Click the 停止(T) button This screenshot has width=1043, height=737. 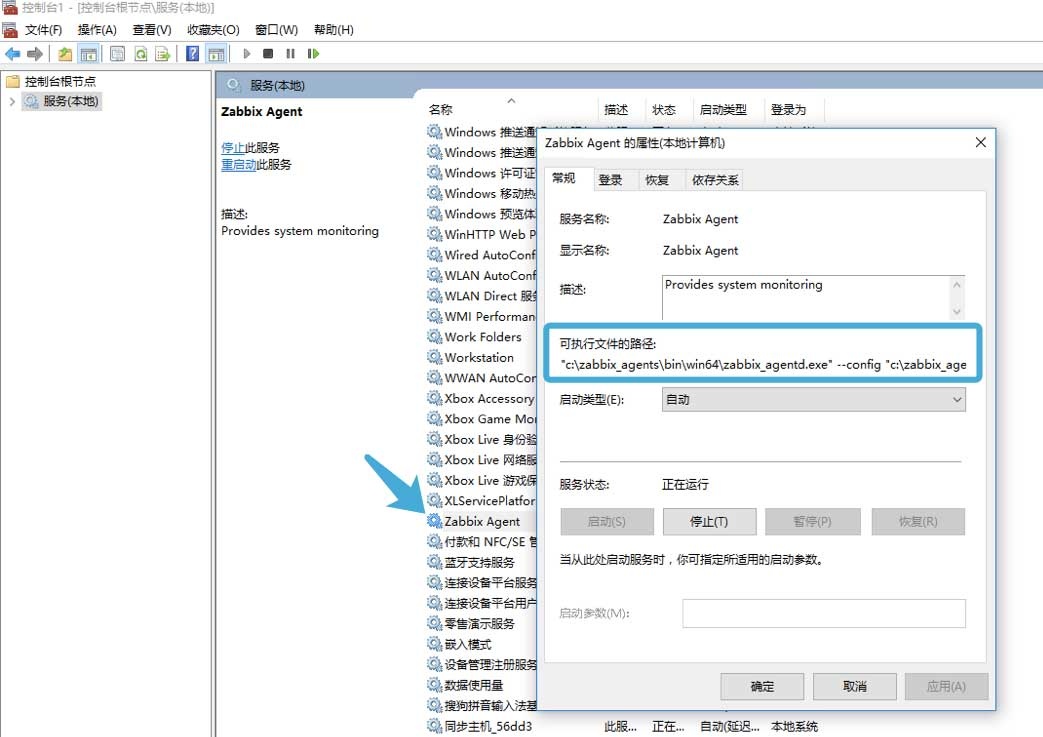709,521
